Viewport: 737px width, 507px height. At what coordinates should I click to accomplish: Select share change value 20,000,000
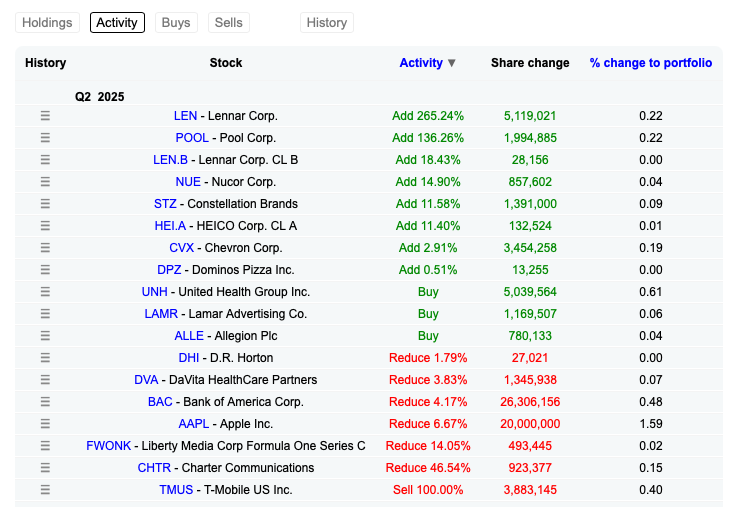pyautogui.click(x=530, y=424)
